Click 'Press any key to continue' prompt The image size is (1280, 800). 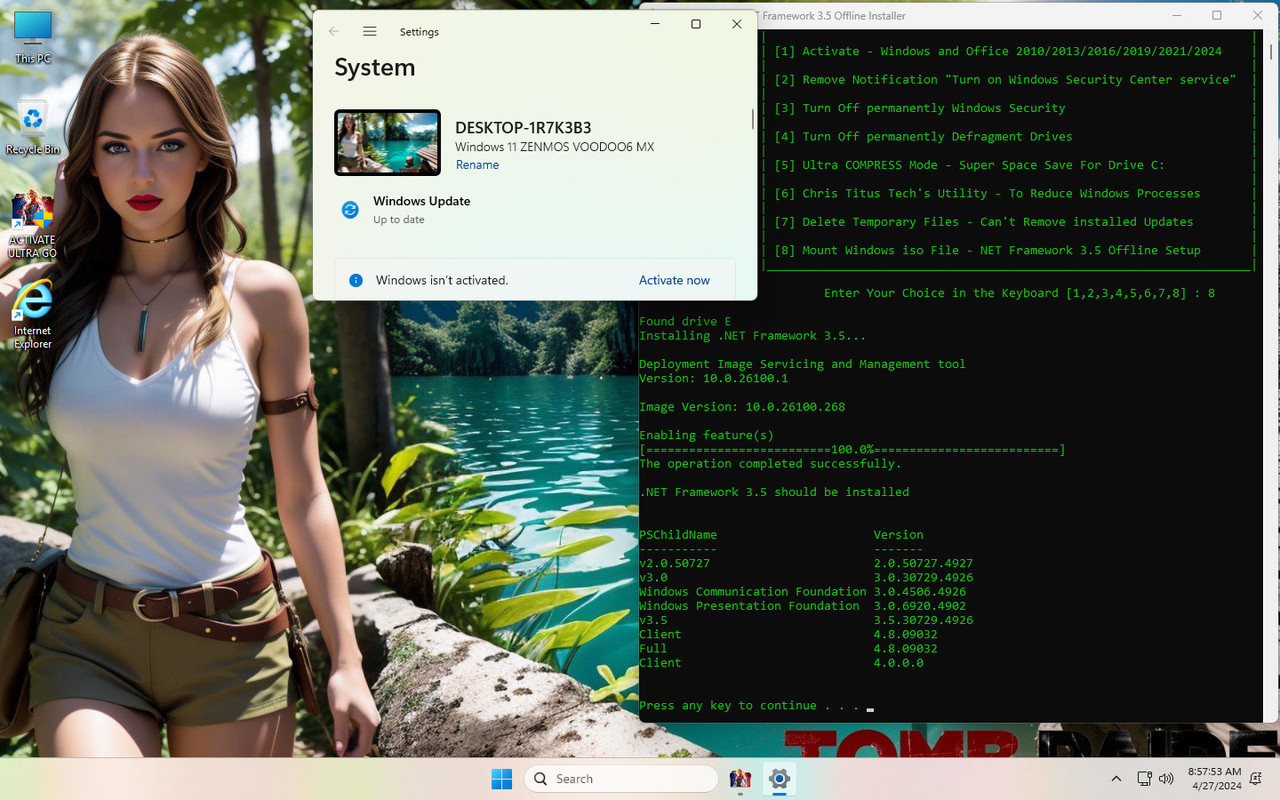click(749, 706)
